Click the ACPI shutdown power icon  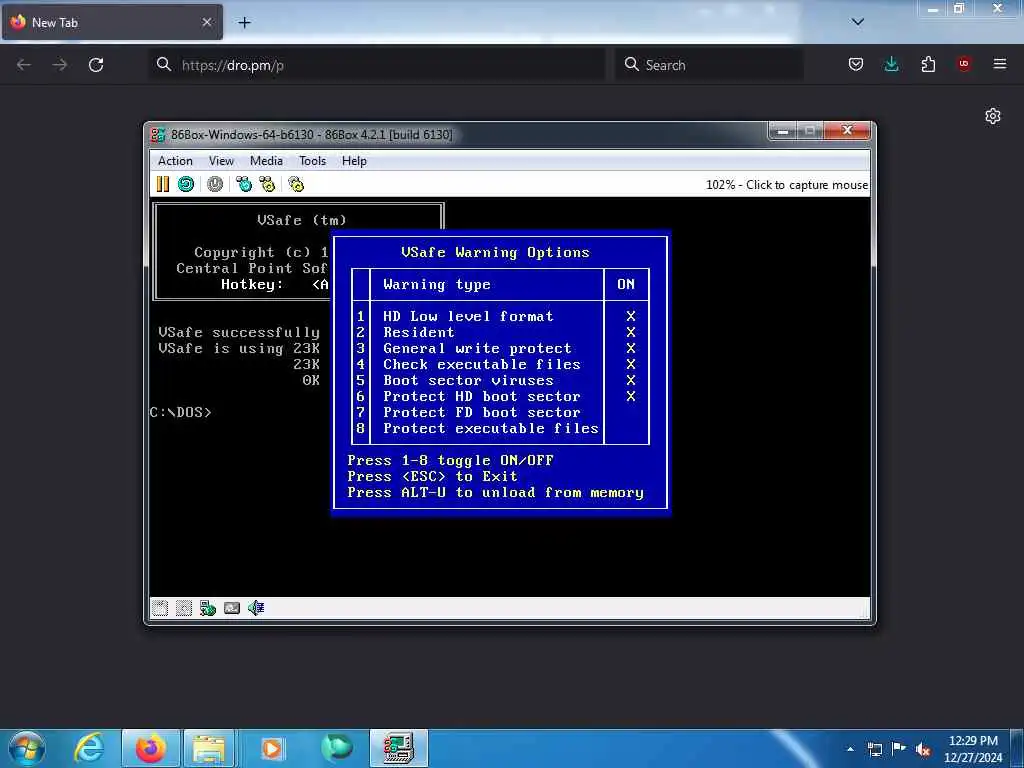[215, 184]
